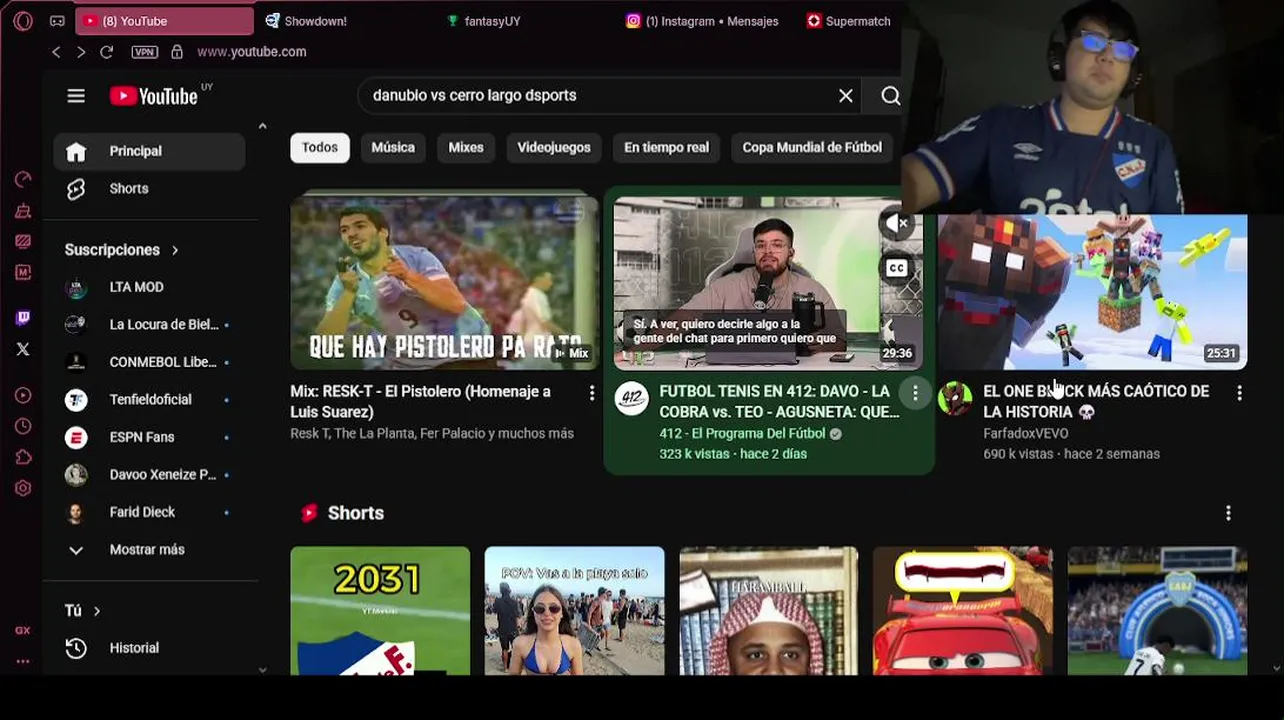Image resolution: width=1284 pixels, height=720 pixels.
Task: Click the workspaces icon beside Opera logo
Action: click(x=57, y=21)
